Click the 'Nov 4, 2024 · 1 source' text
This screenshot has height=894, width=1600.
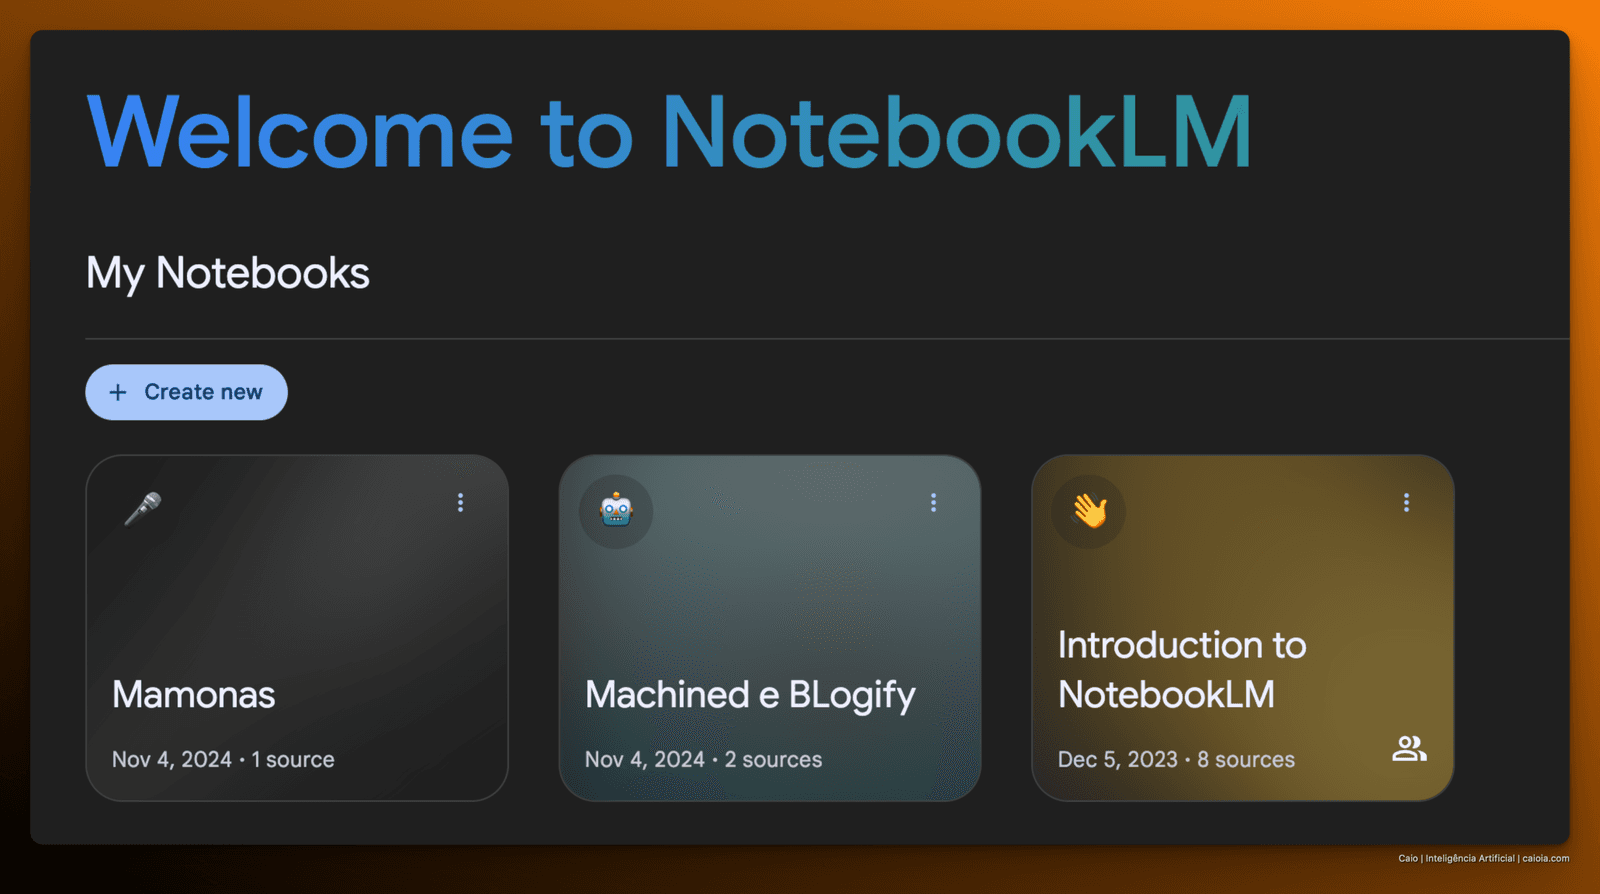[223, 760]
